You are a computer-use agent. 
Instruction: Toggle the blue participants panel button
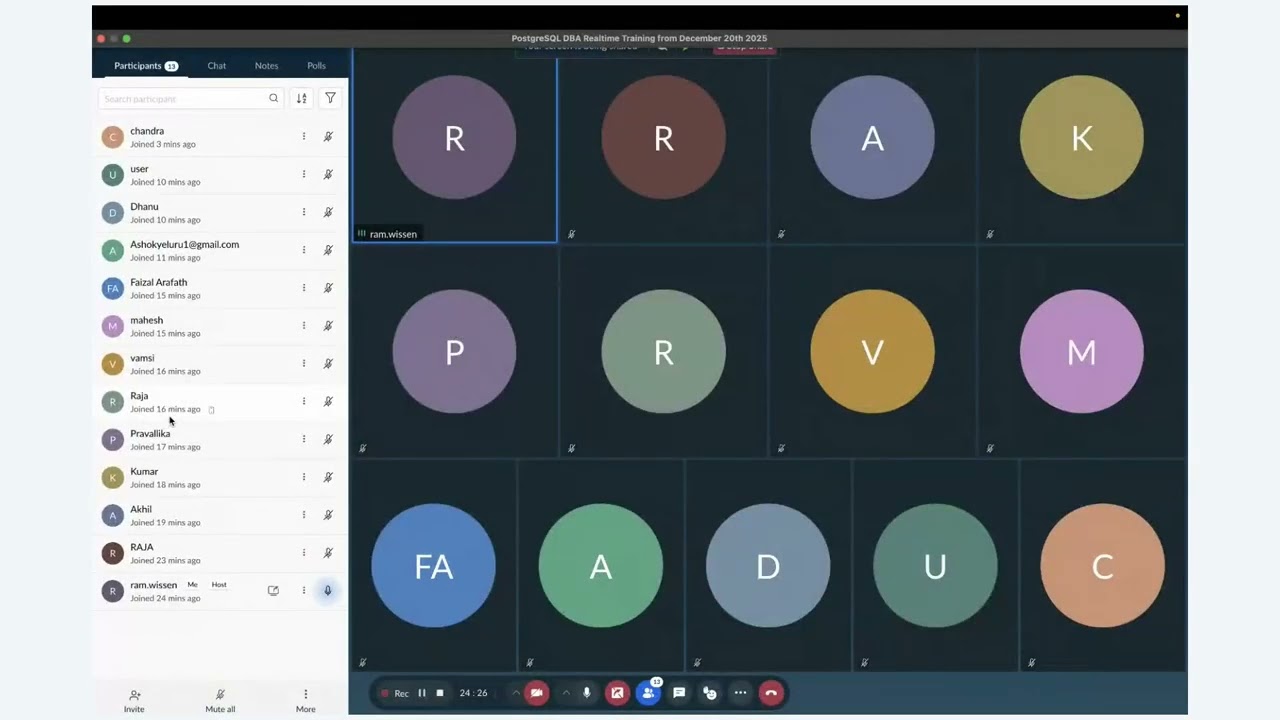(648, 693)
